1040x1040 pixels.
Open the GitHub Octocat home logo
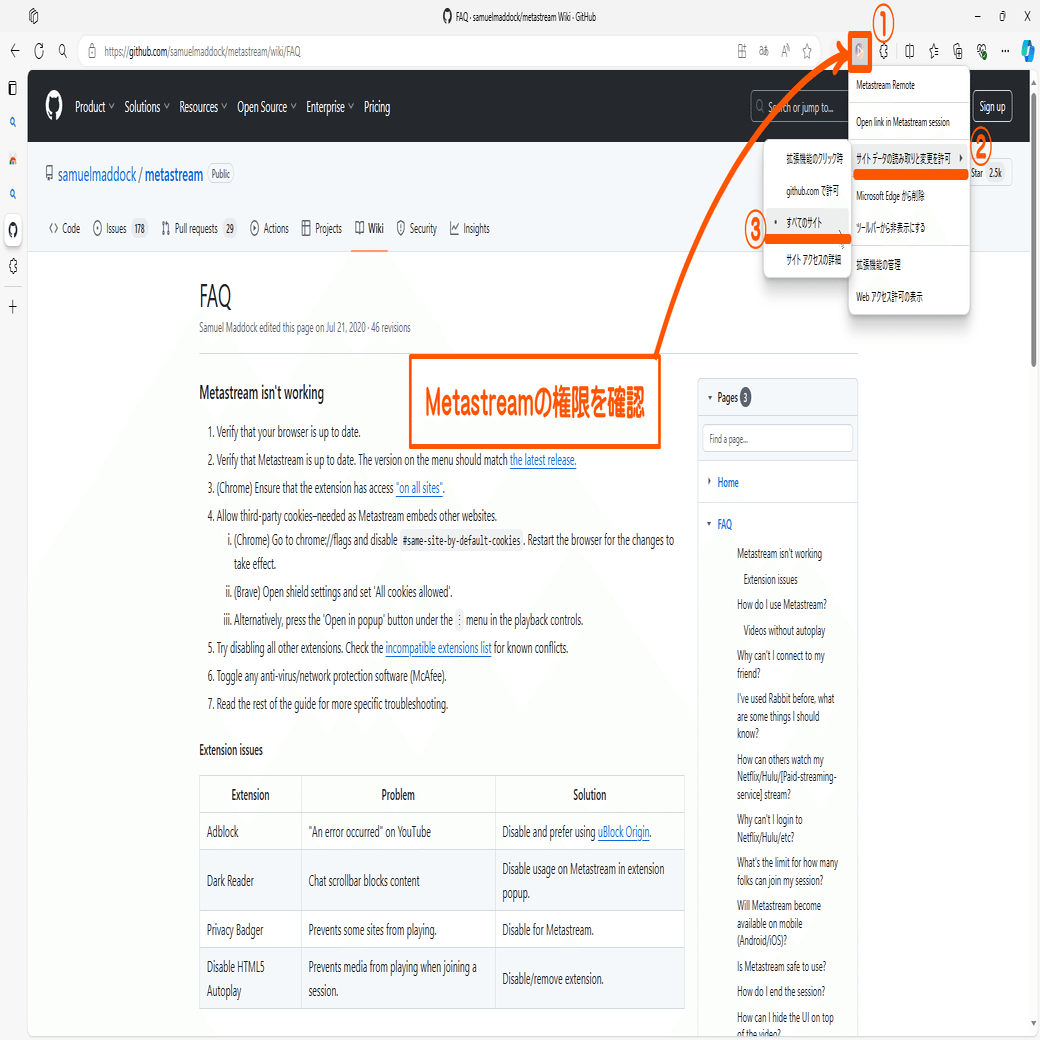pos(54,106)
